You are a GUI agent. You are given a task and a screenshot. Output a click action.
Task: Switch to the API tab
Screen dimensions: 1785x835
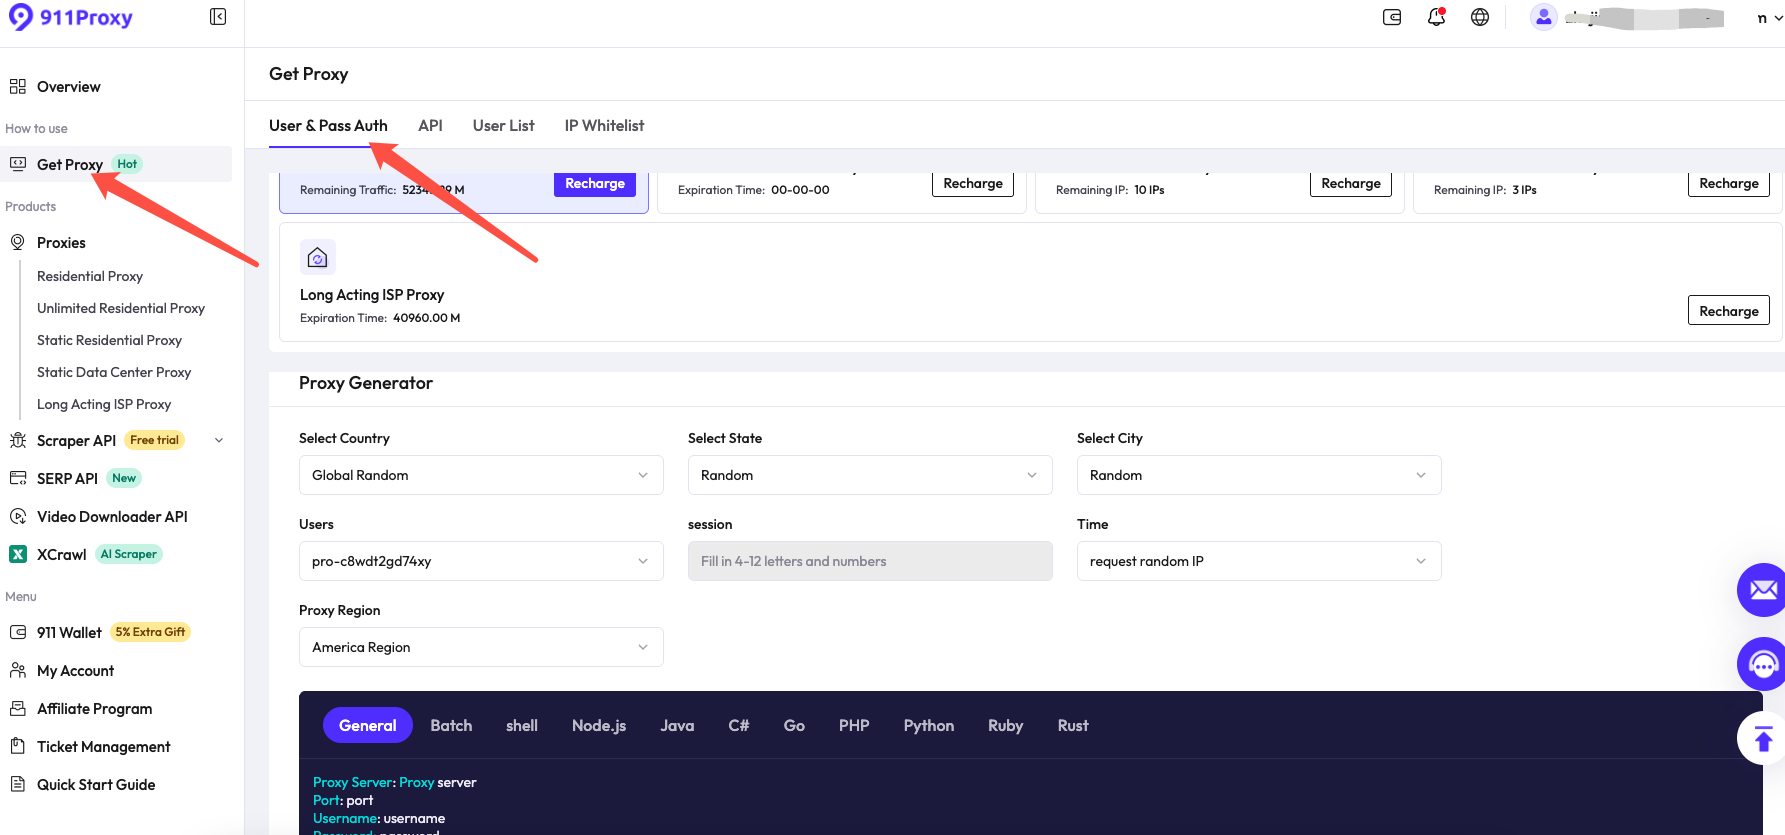point(430,125)
